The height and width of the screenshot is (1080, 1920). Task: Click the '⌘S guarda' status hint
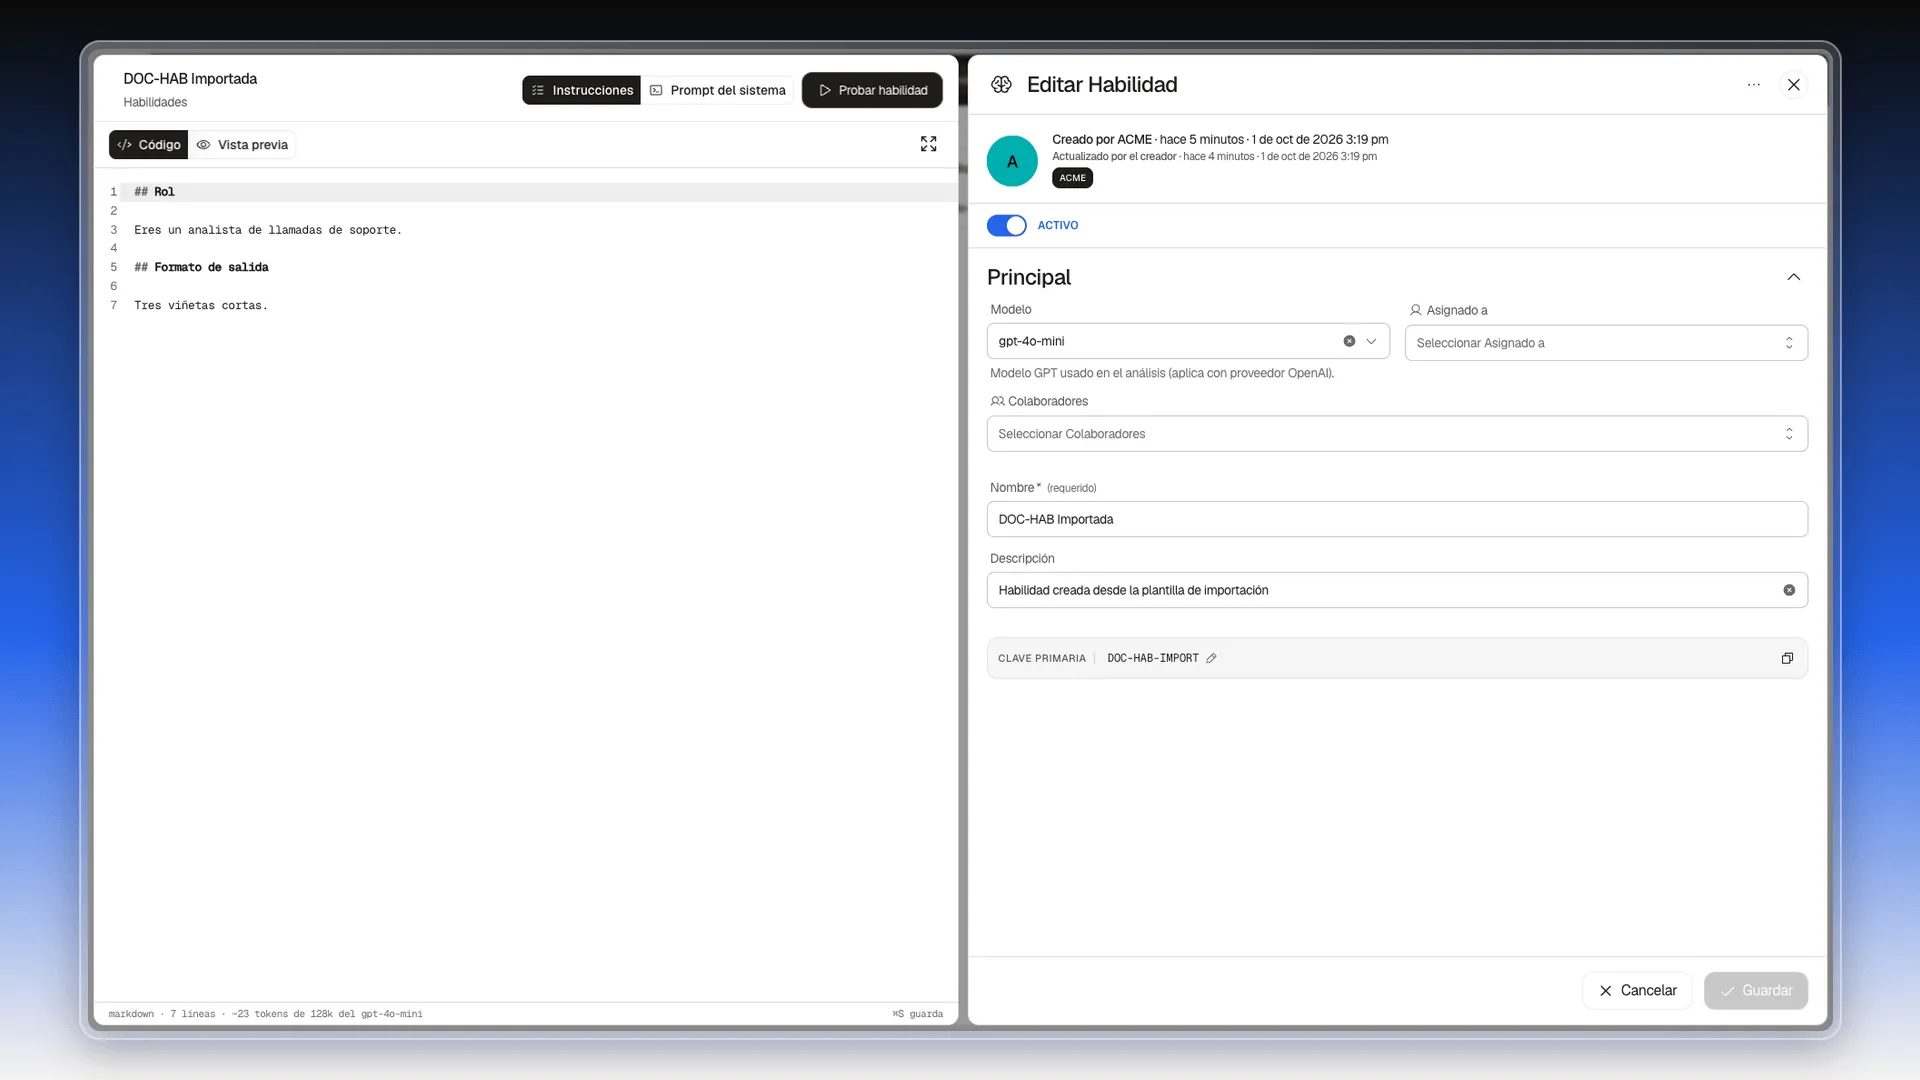(x=917, y=1014)
